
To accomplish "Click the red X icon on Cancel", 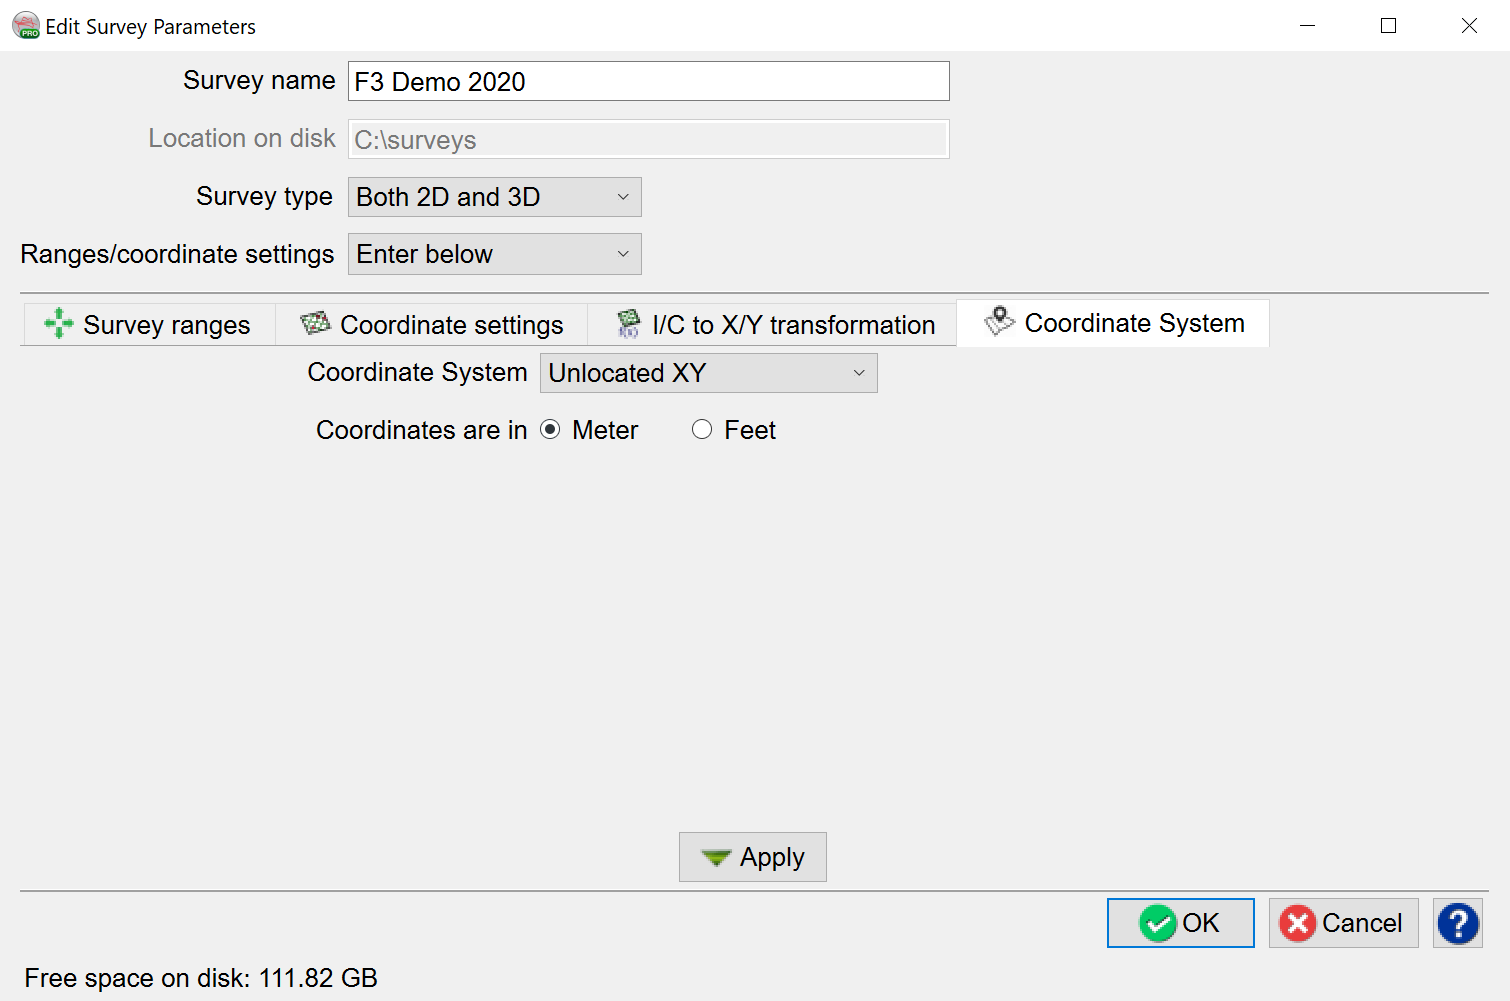I will click(x=1297, y=923).
